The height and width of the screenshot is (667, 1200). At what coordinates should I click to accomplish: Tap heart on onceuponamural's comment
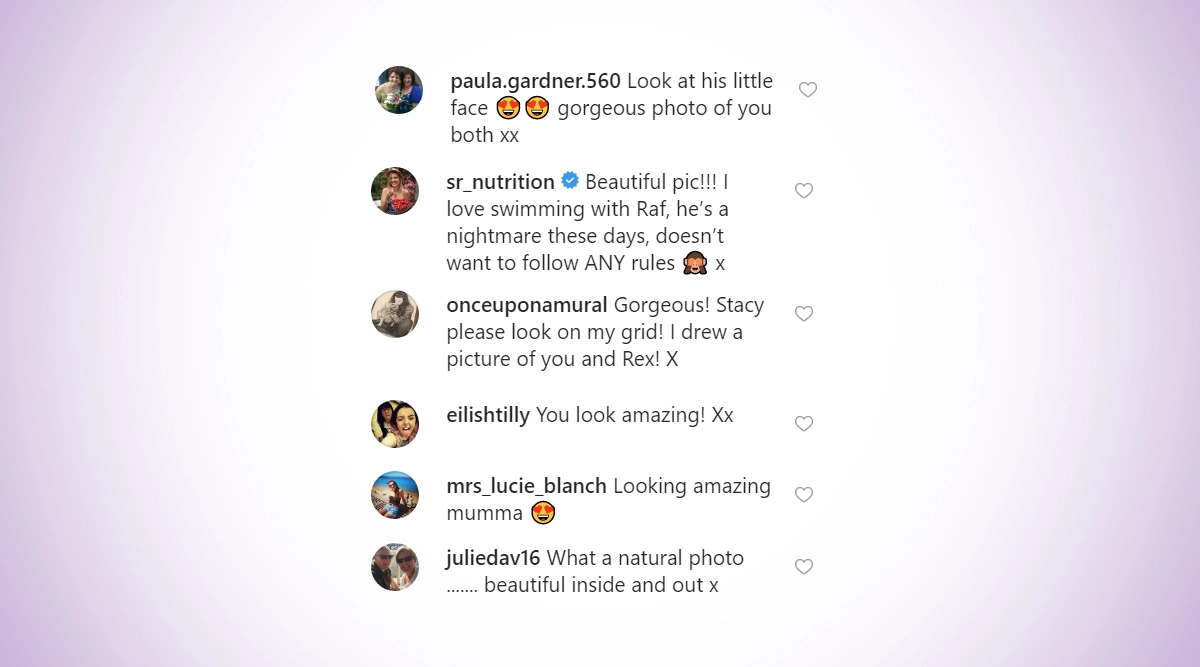click(x=804, y=314)
